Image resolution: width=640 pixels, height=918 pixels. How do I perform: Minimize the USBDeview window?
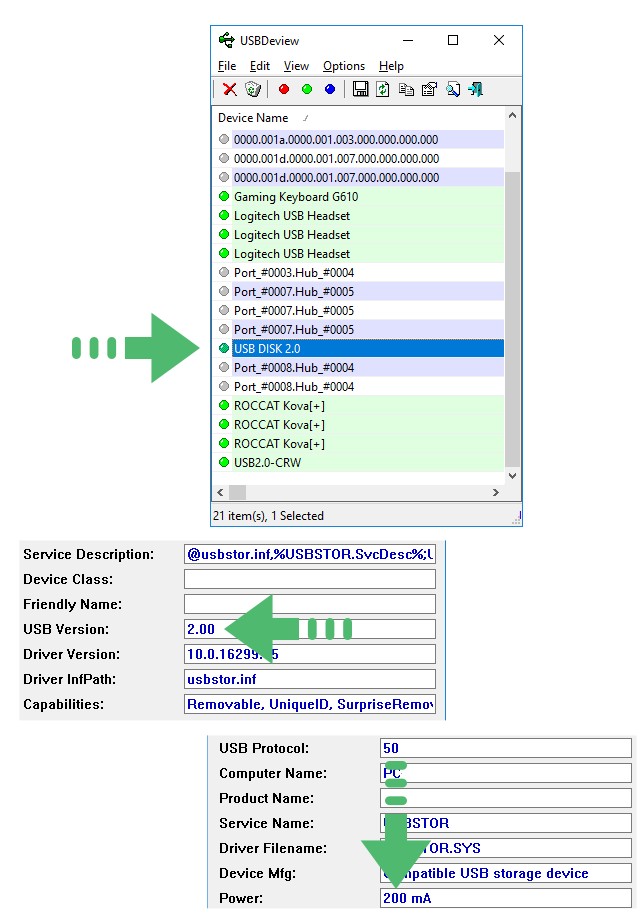coord(408,40)
